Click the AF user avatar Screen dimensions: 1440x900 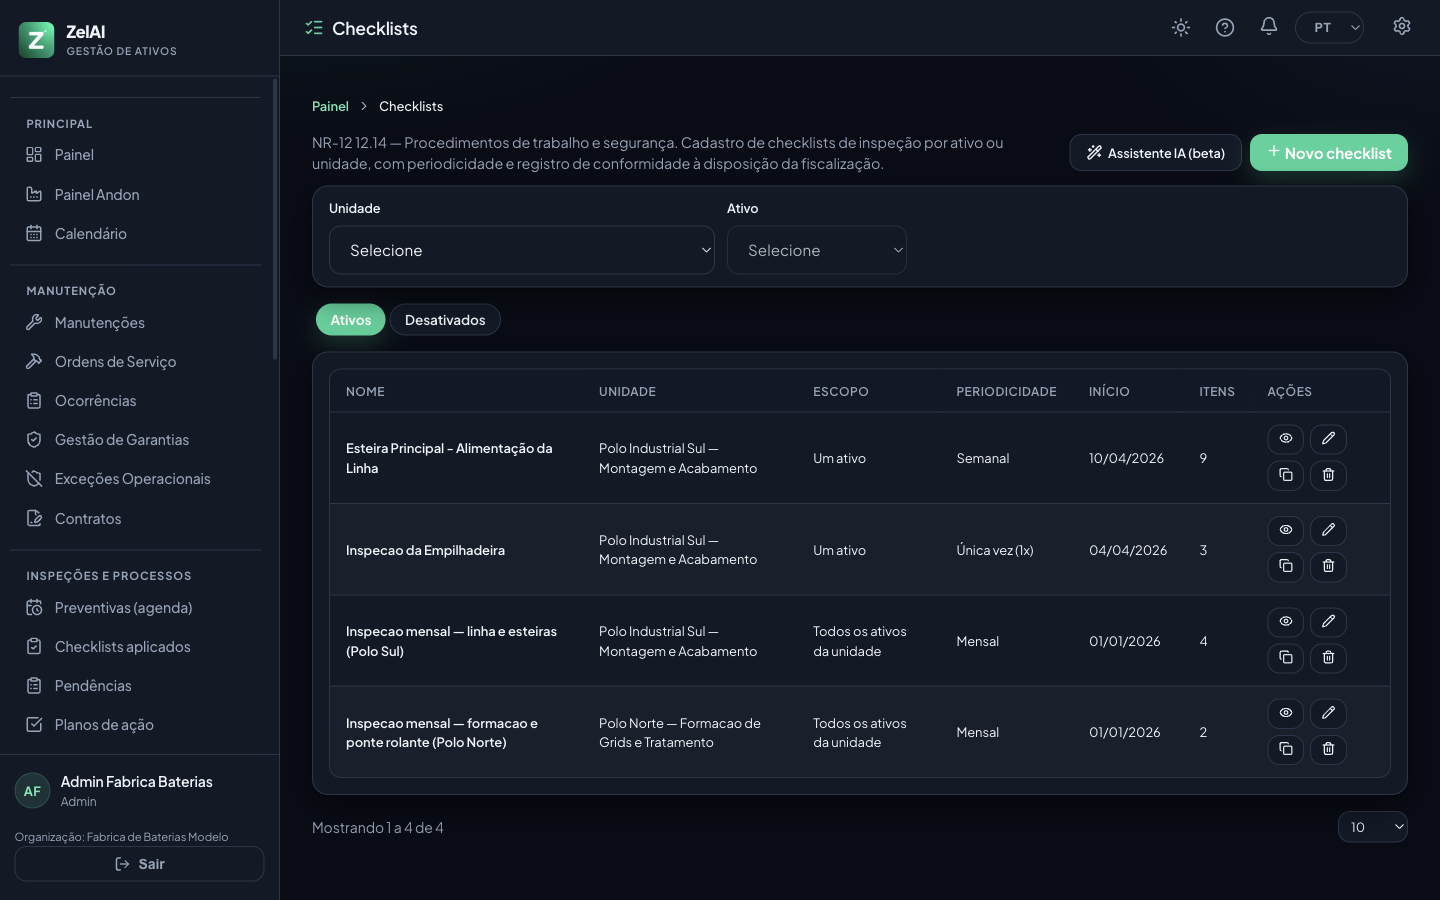point(32,791)
